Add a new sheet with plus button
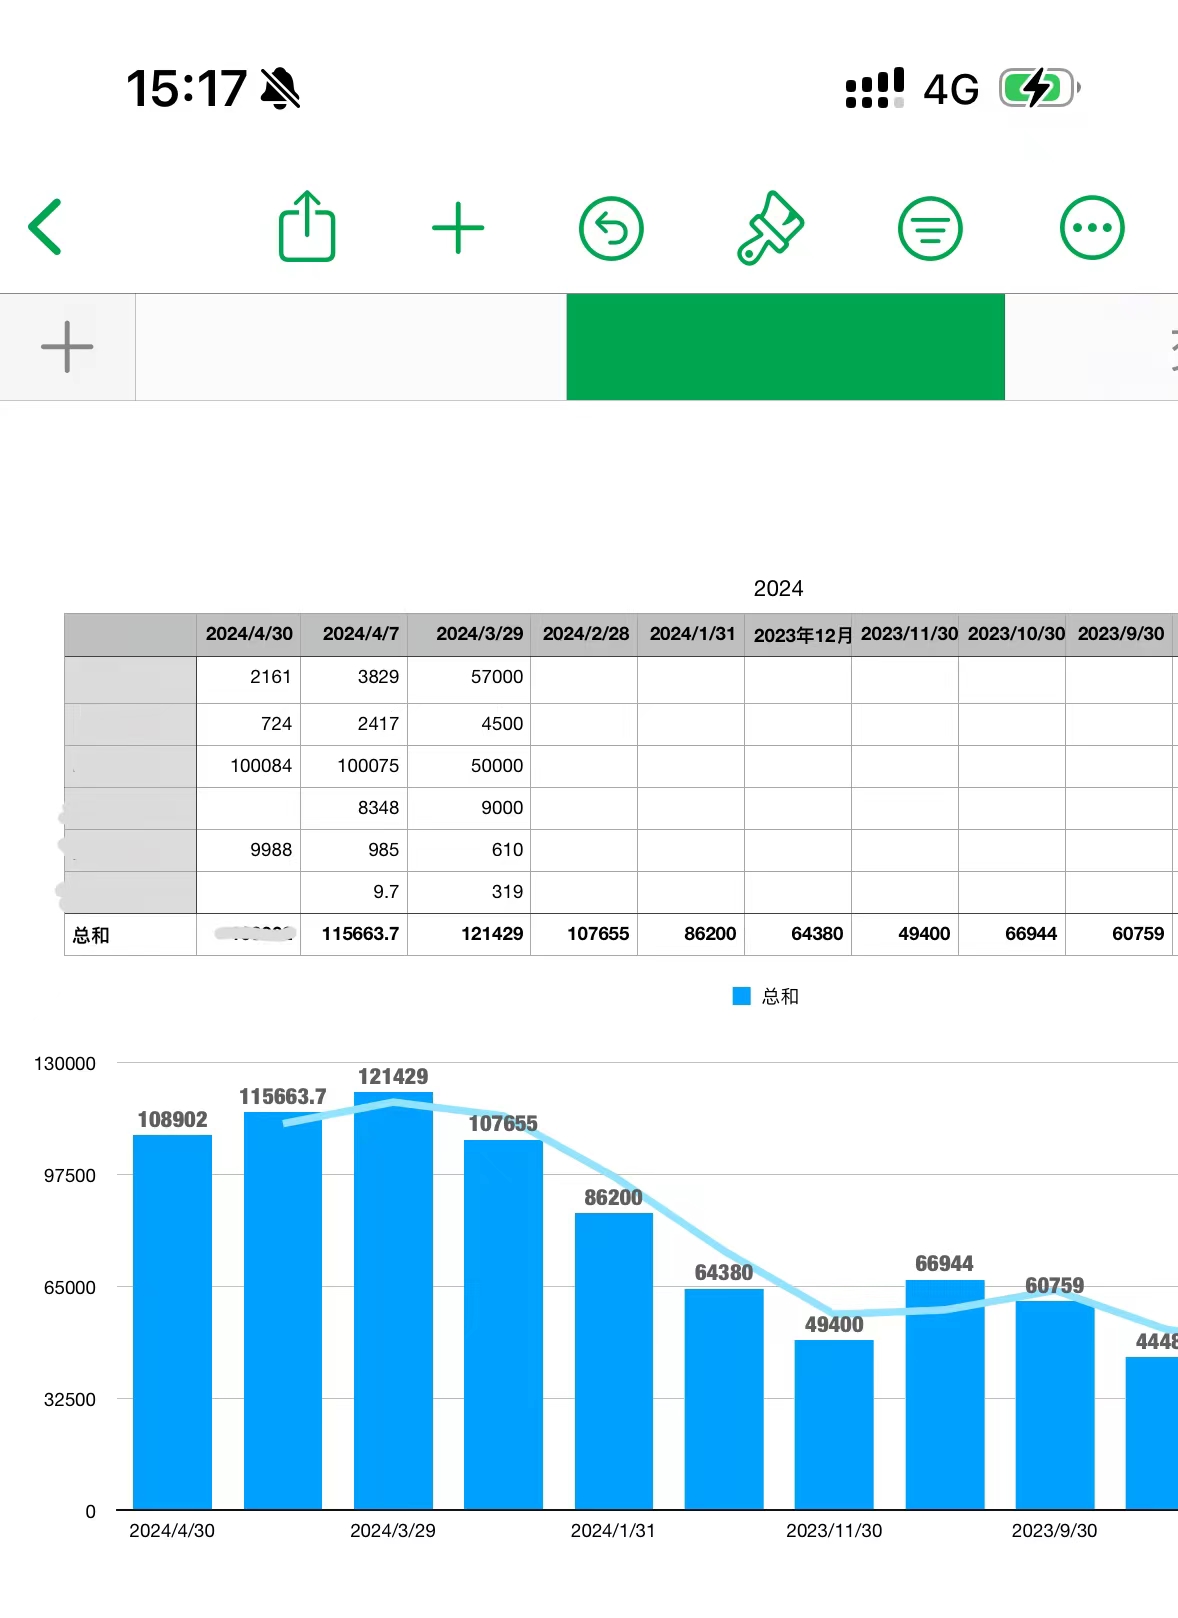The width and height of the screenshot is (1178, 1618). [67, 347]
